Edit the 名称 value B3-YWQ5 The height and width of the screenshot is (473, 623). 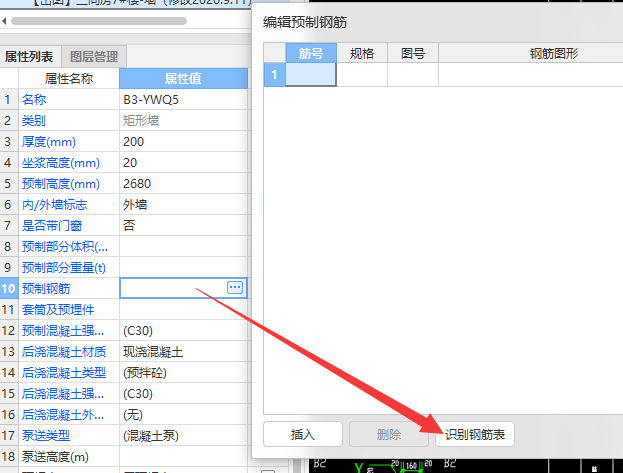click(x=182, y=100)
